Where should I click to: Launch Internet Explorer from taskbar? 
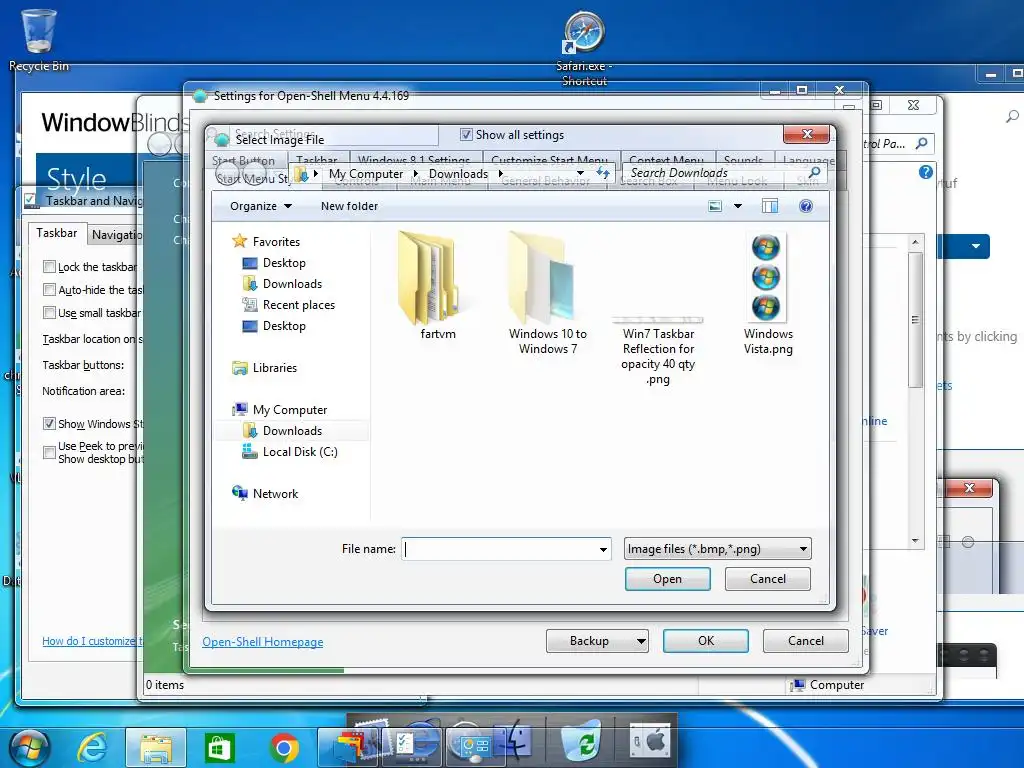[92, 748]
